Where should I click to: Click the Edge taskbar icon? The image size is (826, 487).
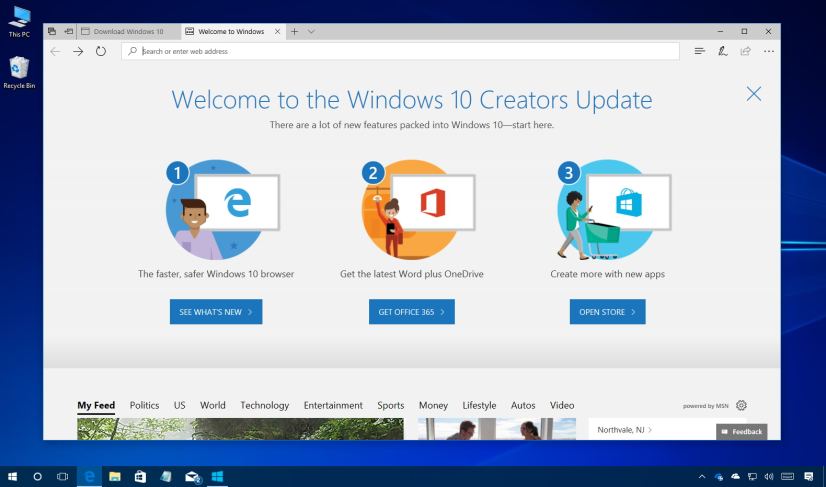pos(89,476)
